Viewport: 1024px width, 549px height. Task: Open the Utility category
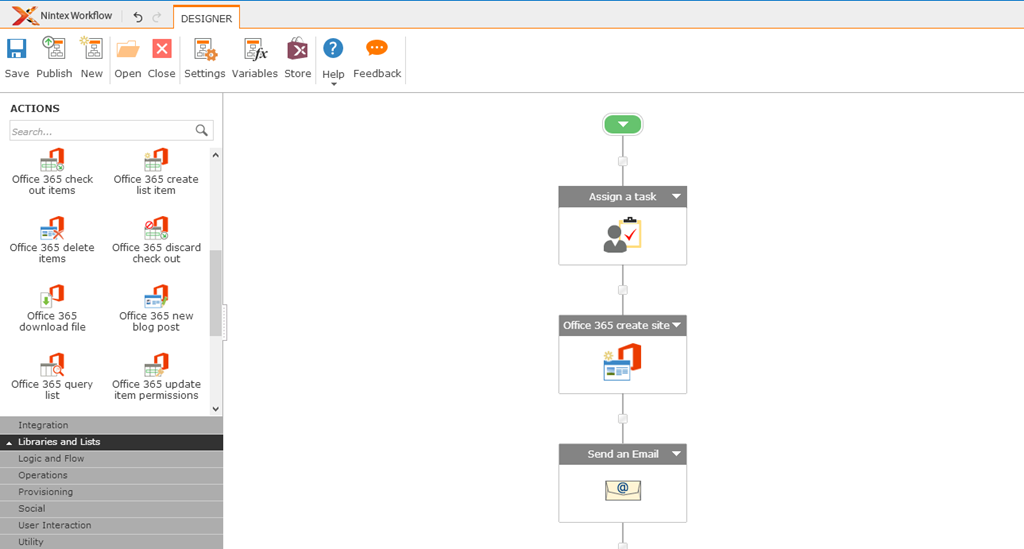(112, 542)
